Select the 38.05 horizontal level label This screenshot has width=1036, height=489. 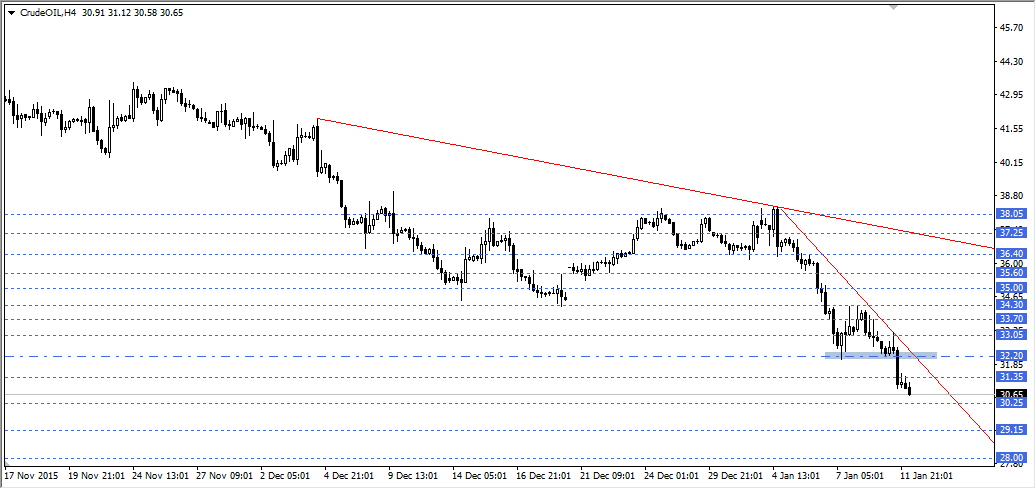[1011, 214]
